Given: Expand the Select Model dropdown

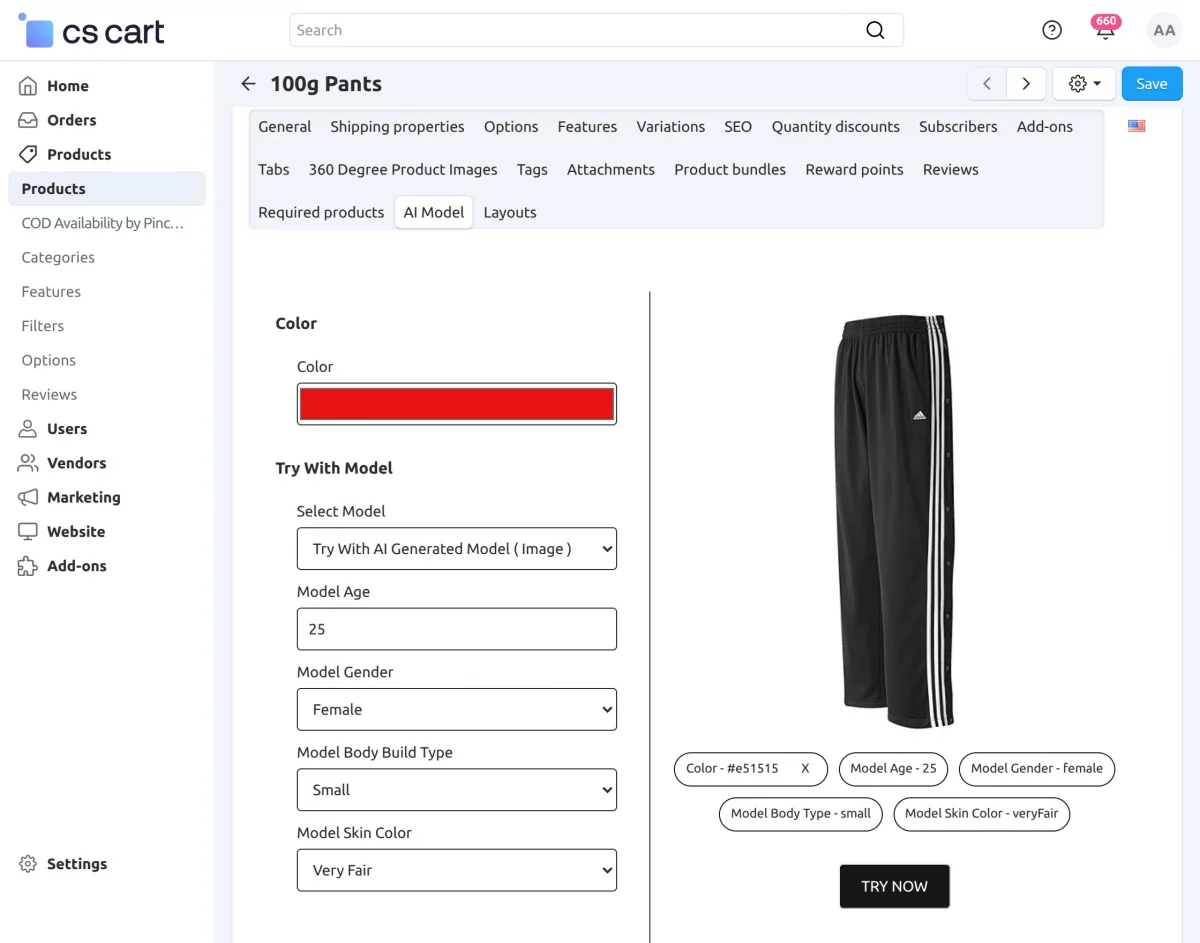Looking at the screenshot, I should (x=456, y=549).
